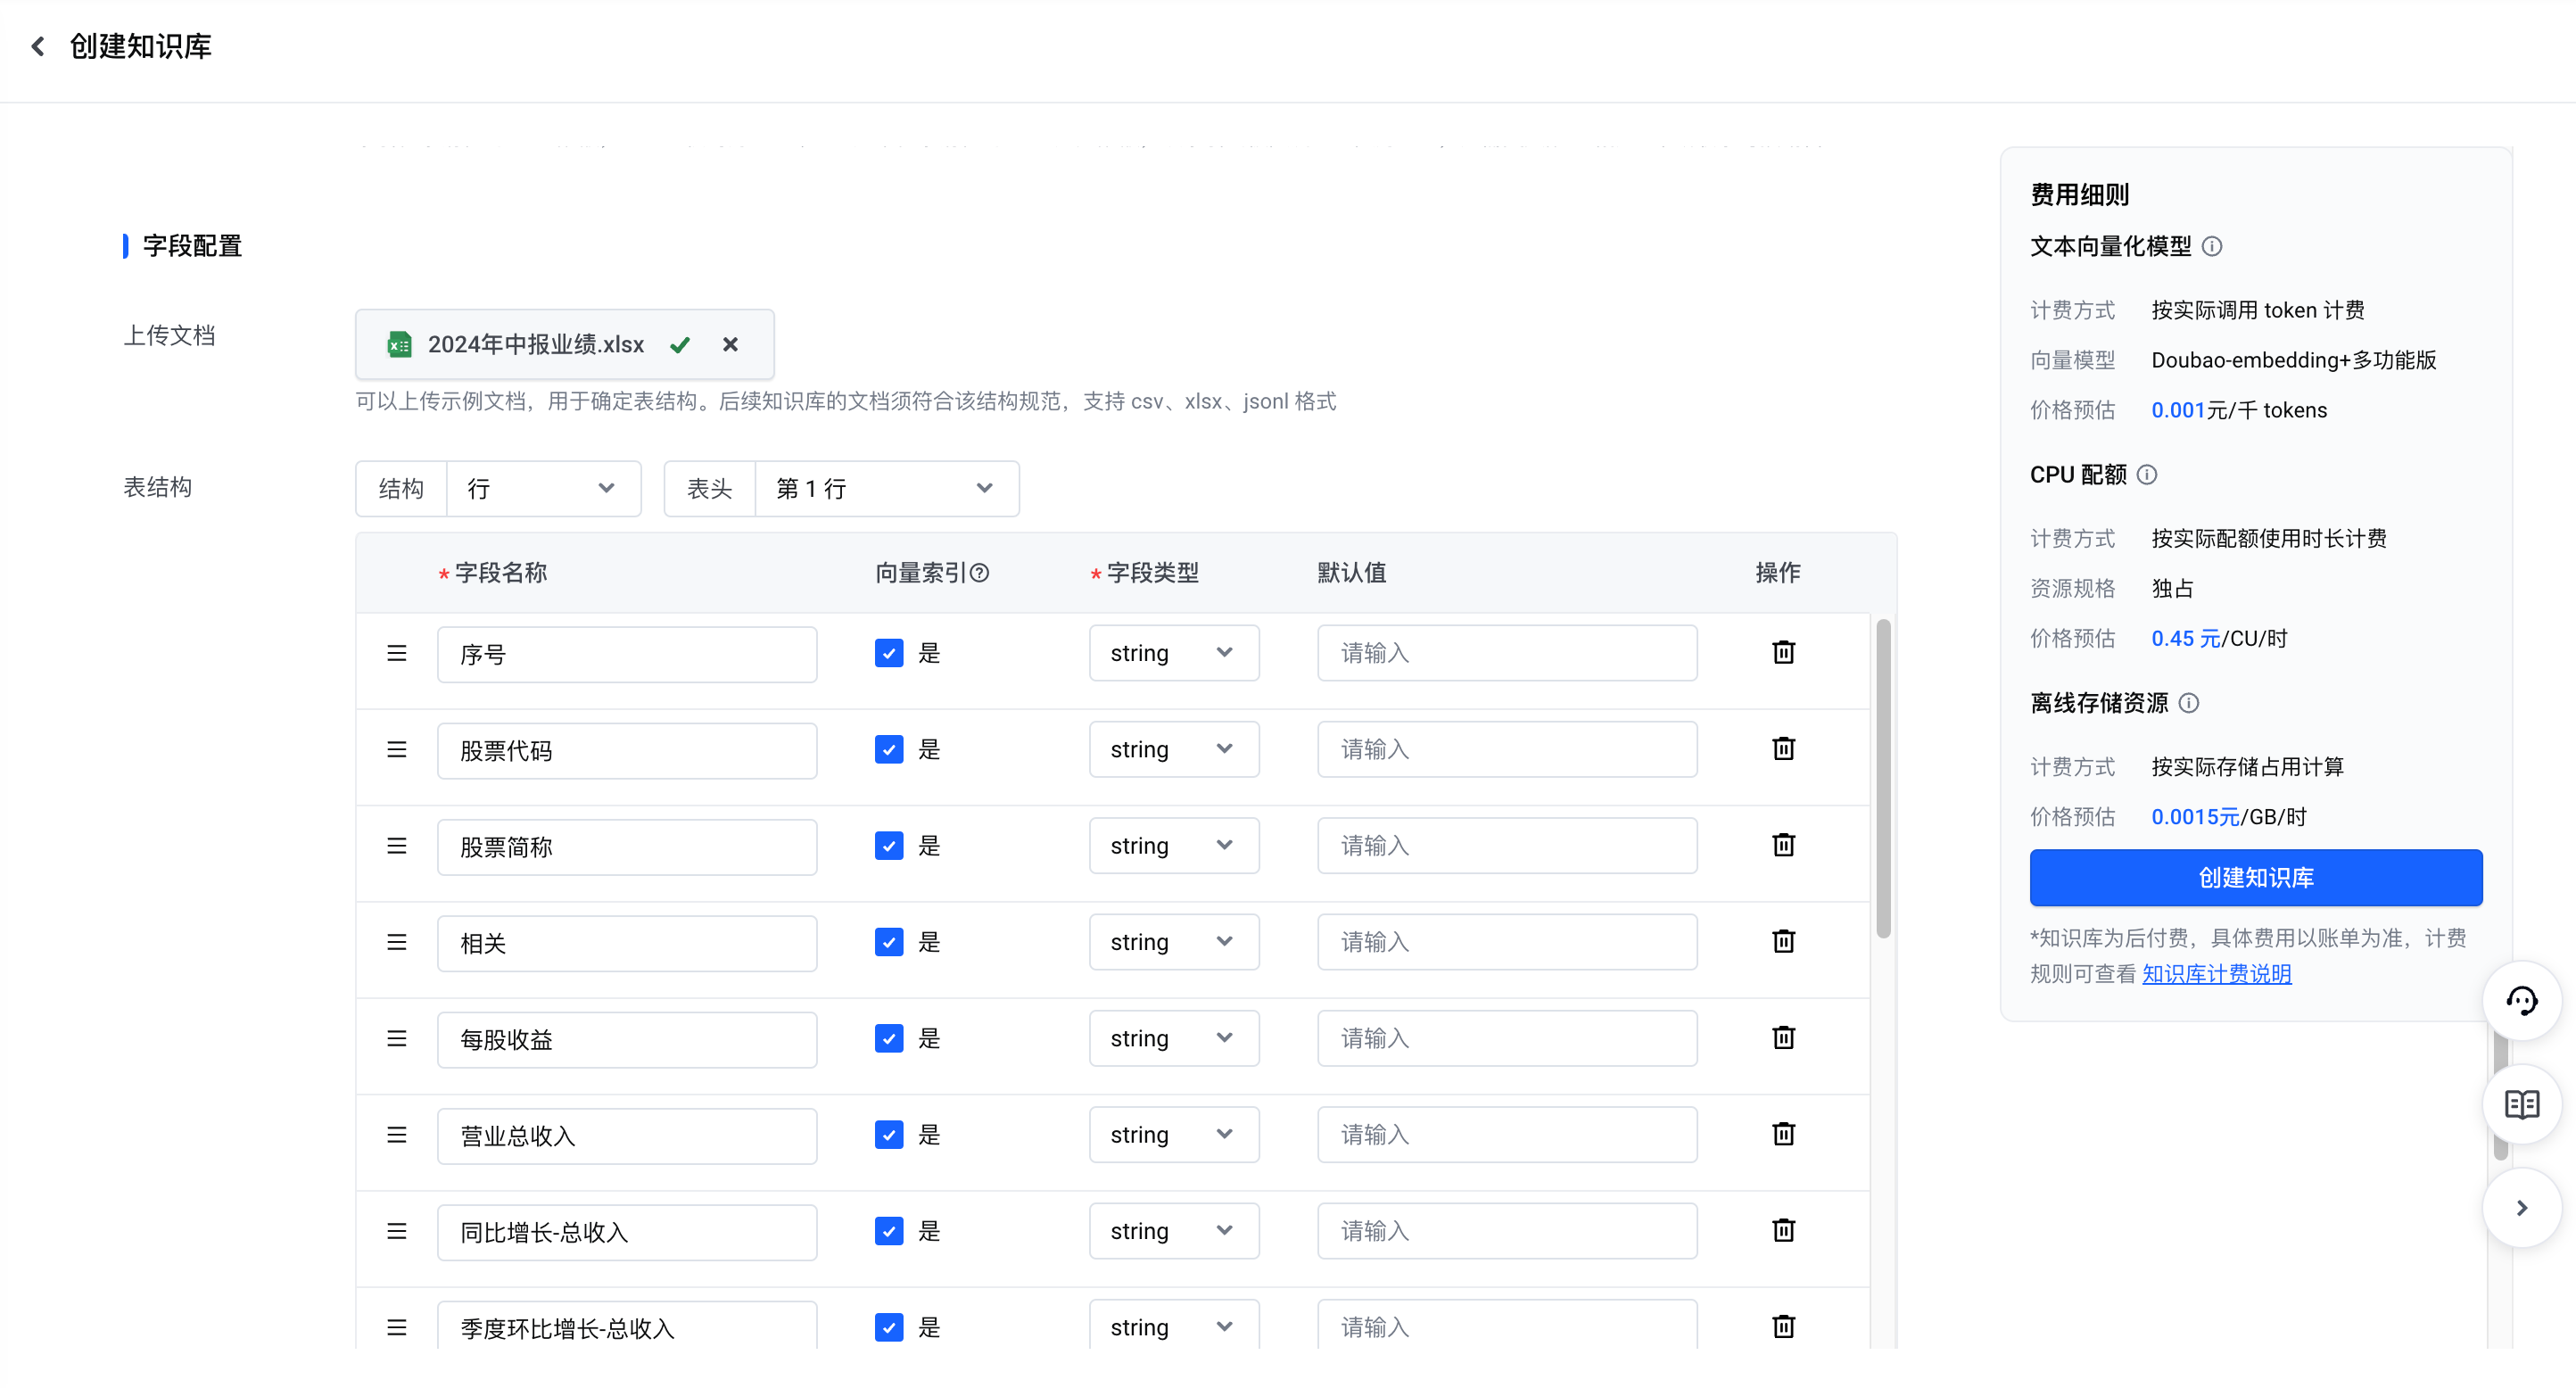Open the info icon next to 离线存储资源

pyautogui.click(x=2189, y=703)
